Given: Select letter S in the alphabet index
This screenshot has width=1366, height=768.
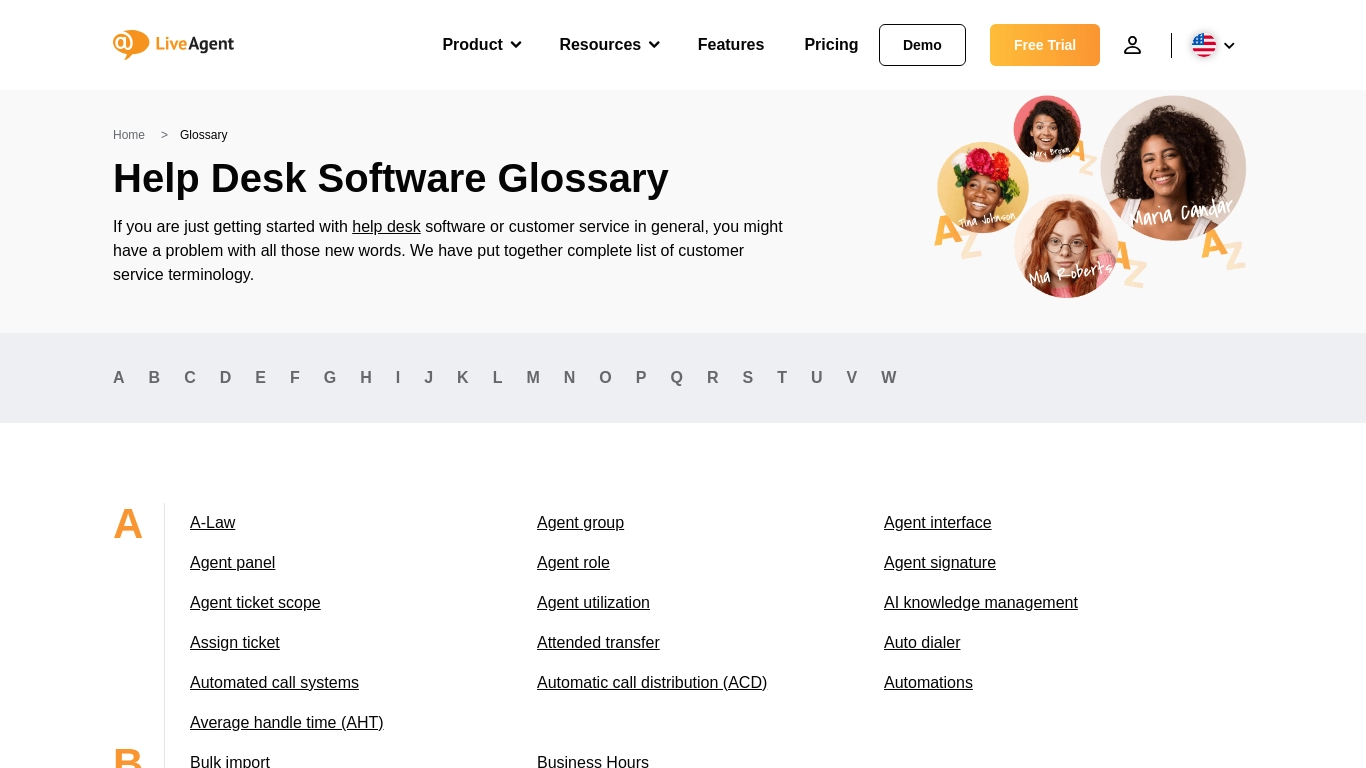Looking at the screenshot, I should coord(747,378).
